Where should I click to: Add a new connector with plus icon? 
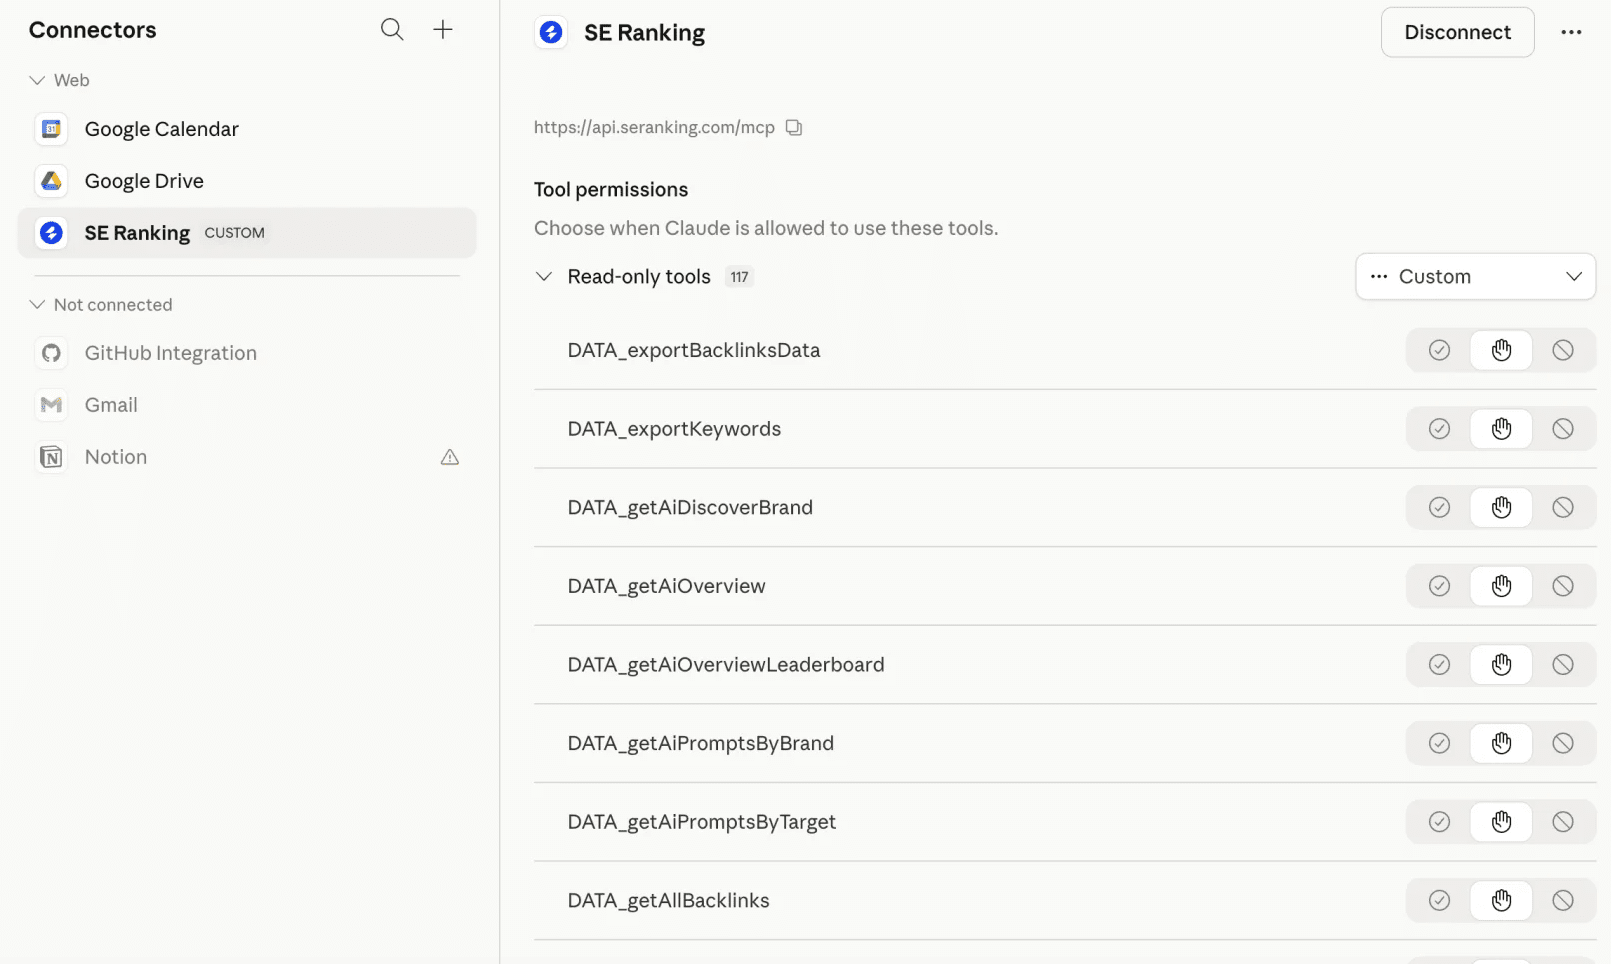pos(443,30)
